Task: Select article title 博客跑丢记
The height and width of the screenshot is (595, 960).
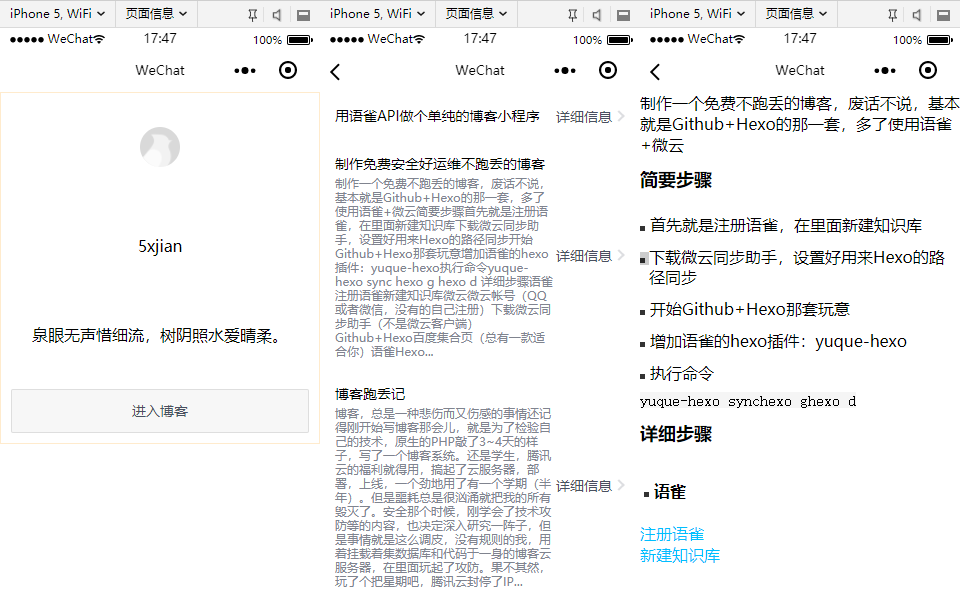Action: click(370, 394)
